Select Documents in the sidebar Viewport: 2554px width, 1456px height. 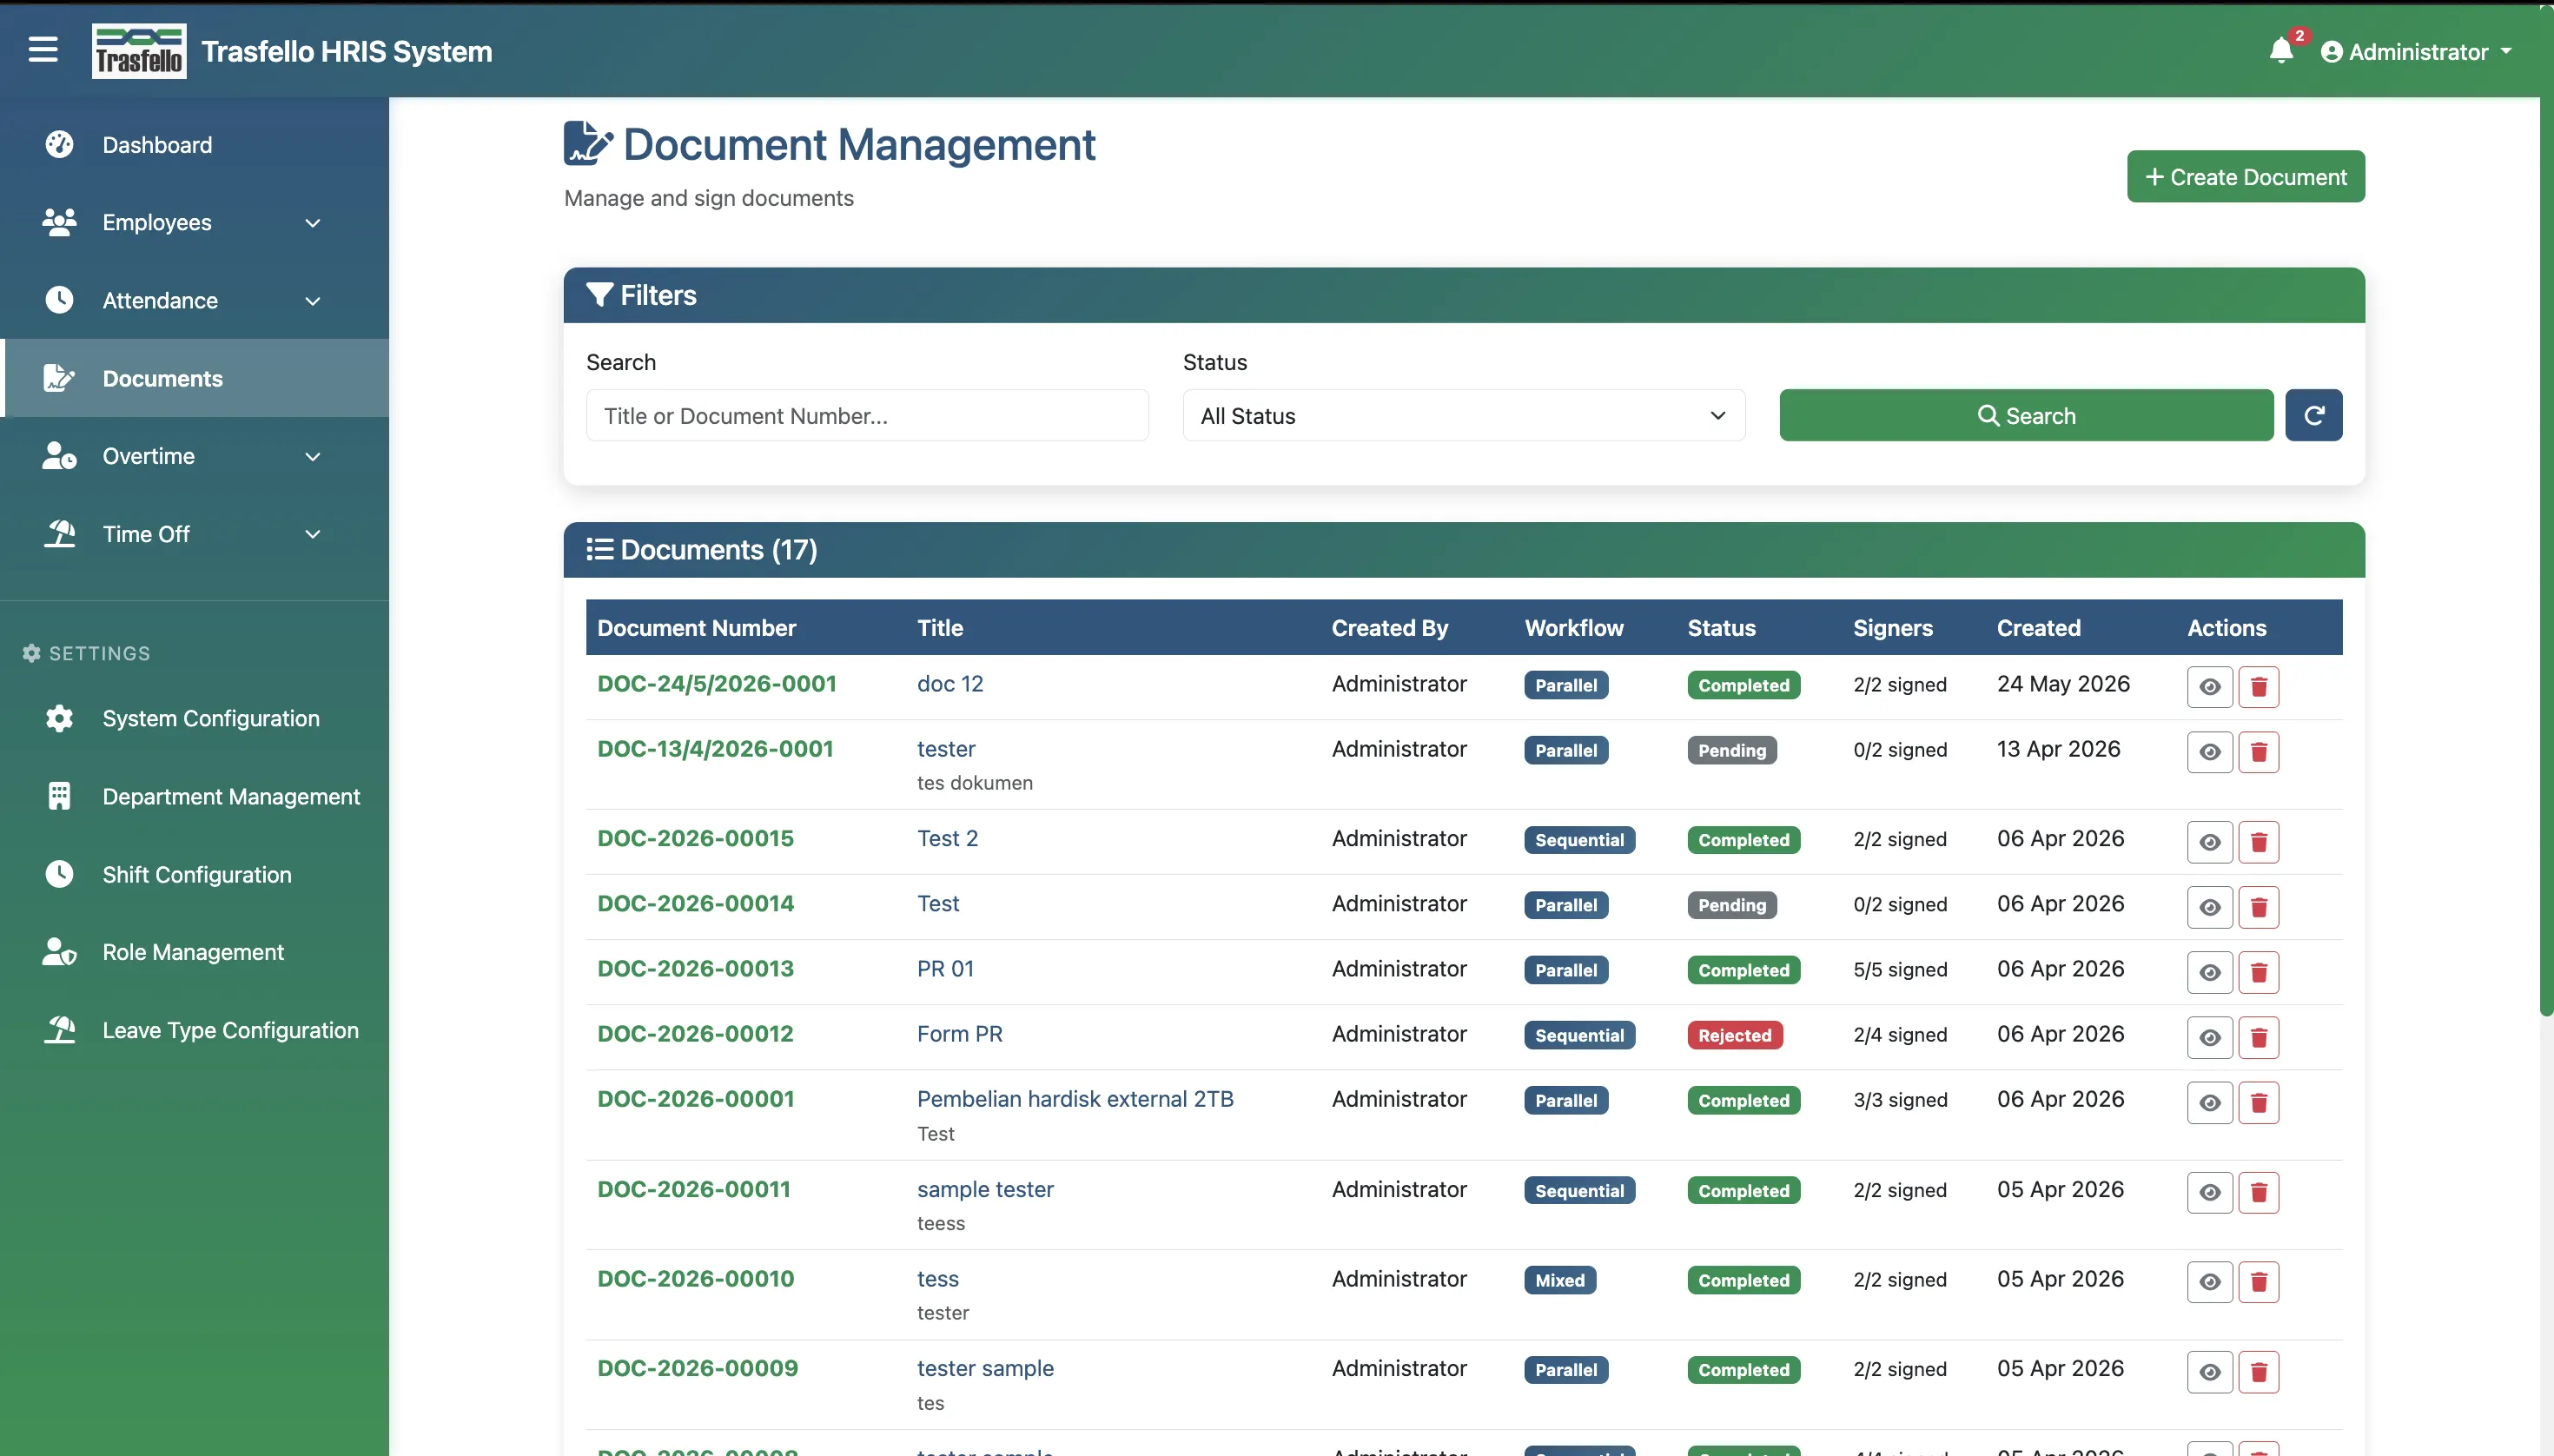point(195,378)
